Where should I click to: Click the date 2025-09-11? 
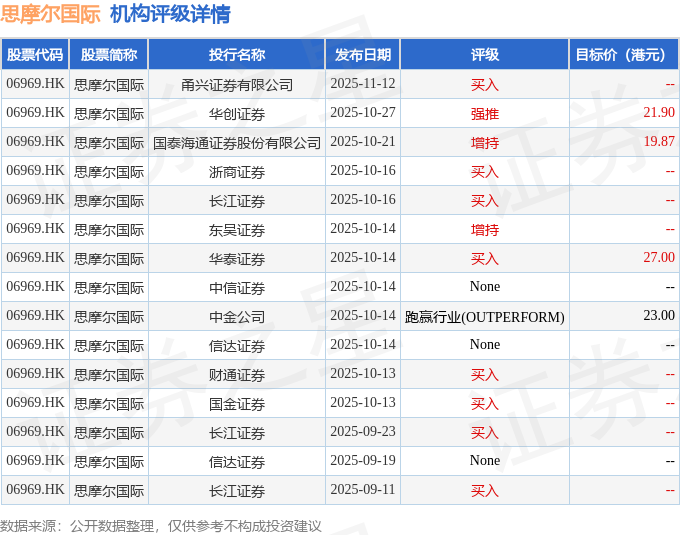click(x=363, y=489)
